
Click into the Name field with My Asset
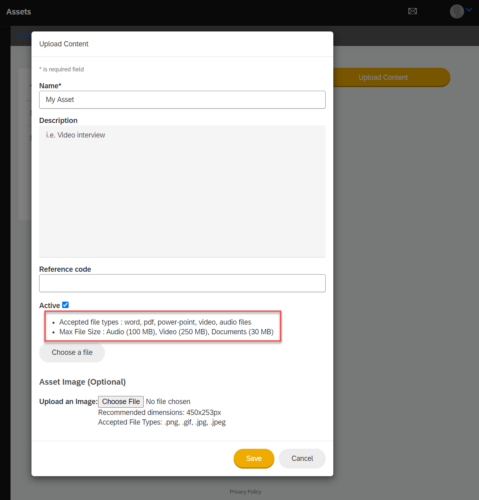182,100
